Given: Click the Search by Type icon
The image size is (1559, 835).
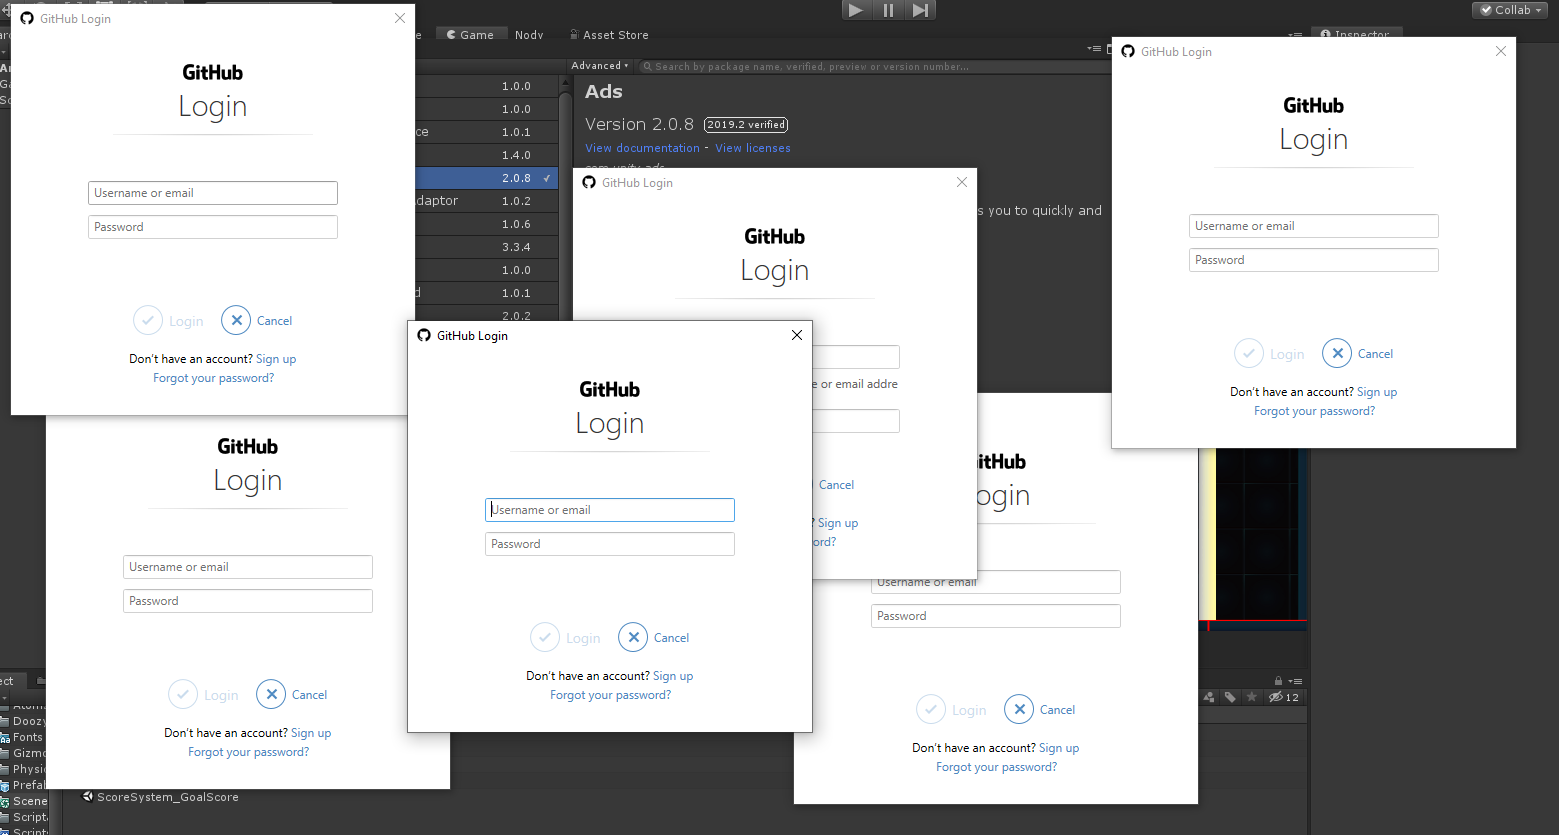Looking at the screenshot, I should pyautogui.click(x=1209, y=697).
